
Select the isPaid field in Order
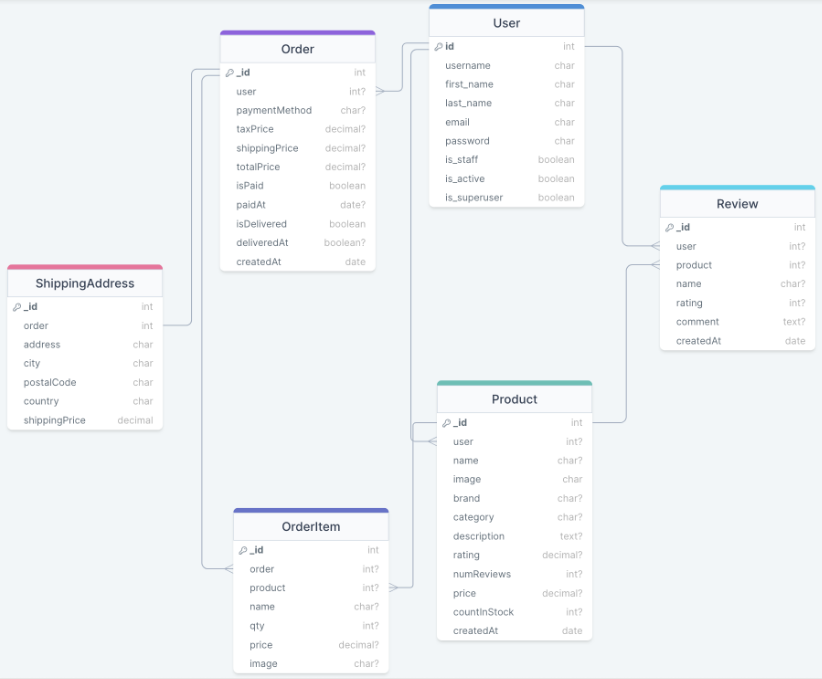(x=298, y=186)
